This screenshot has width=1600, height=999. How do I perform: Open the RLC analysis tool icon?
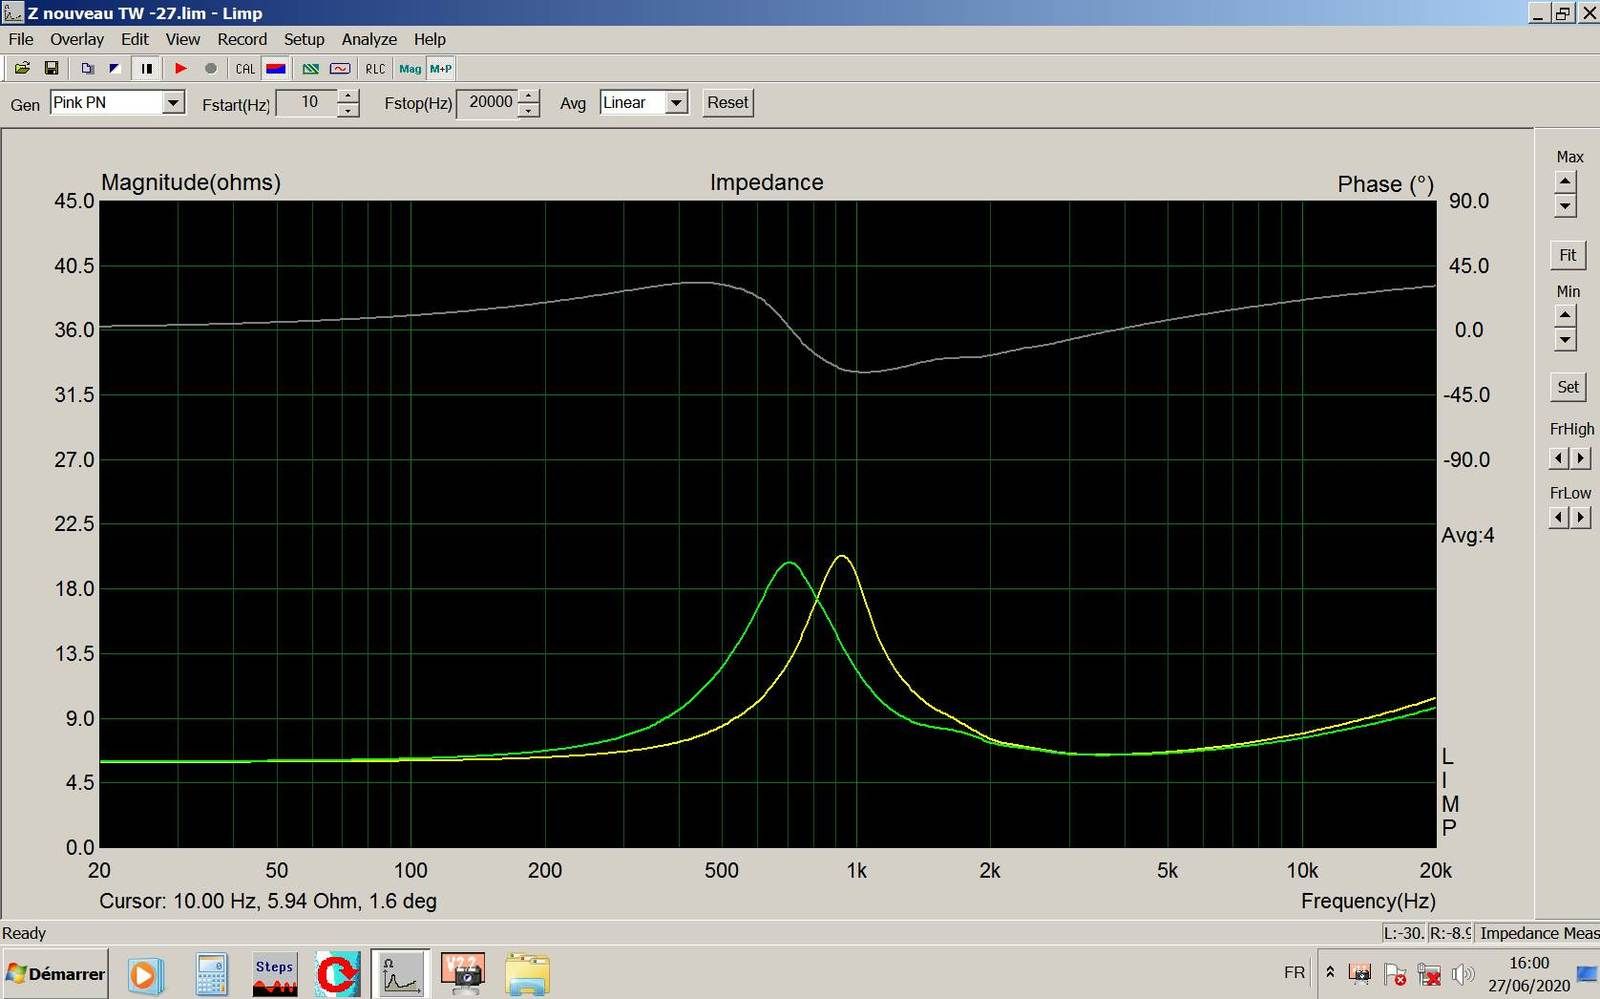tap(375, 69)
